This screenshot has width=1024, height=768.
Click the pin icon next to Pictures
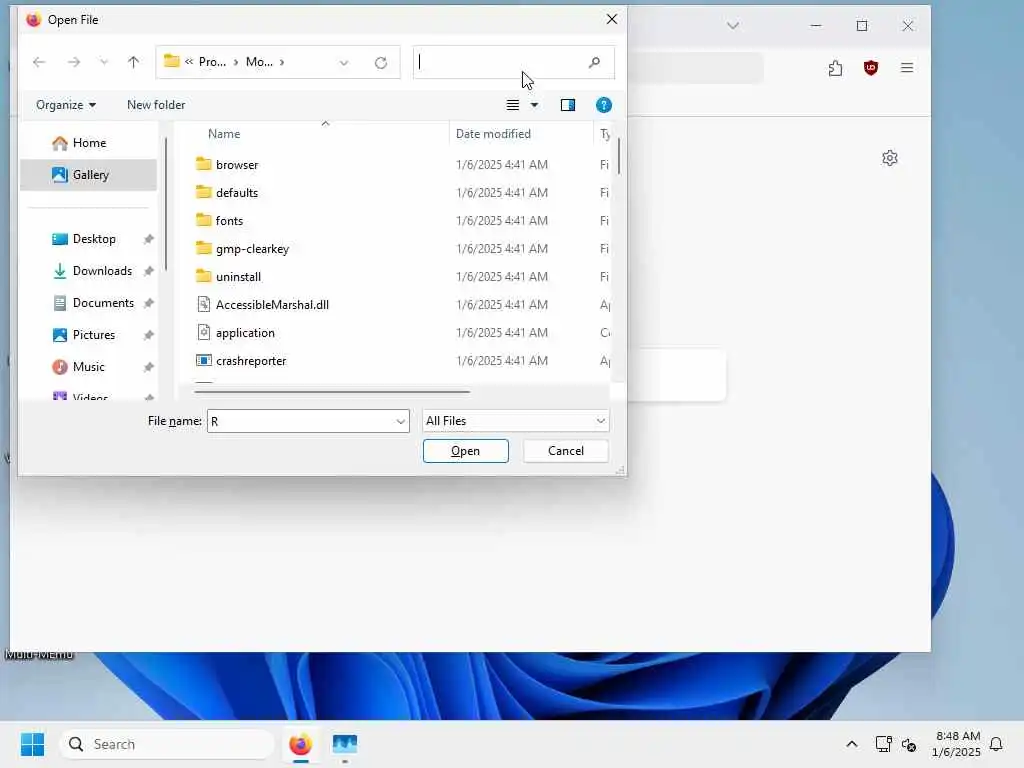149,335
